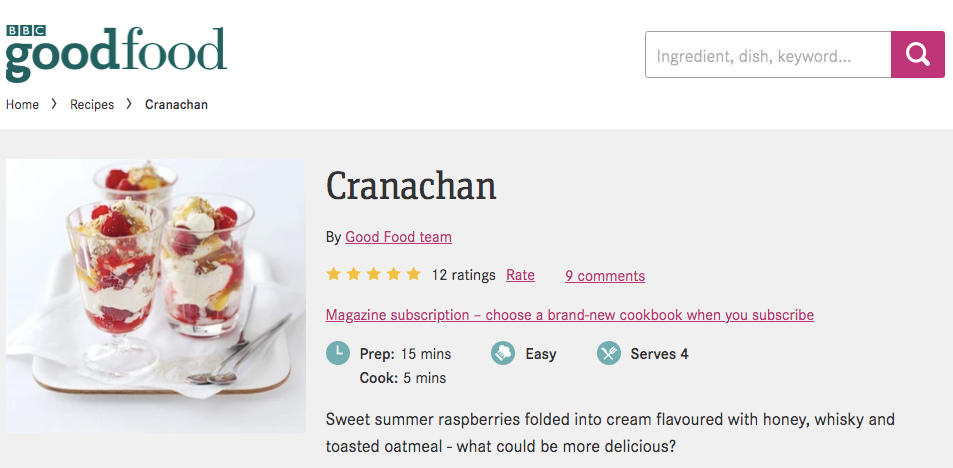Image resolution: width=953 pixels, height=468 pixels.
Task: Select the first rating star
Action: pyautogui.click(x=334, y=274)
